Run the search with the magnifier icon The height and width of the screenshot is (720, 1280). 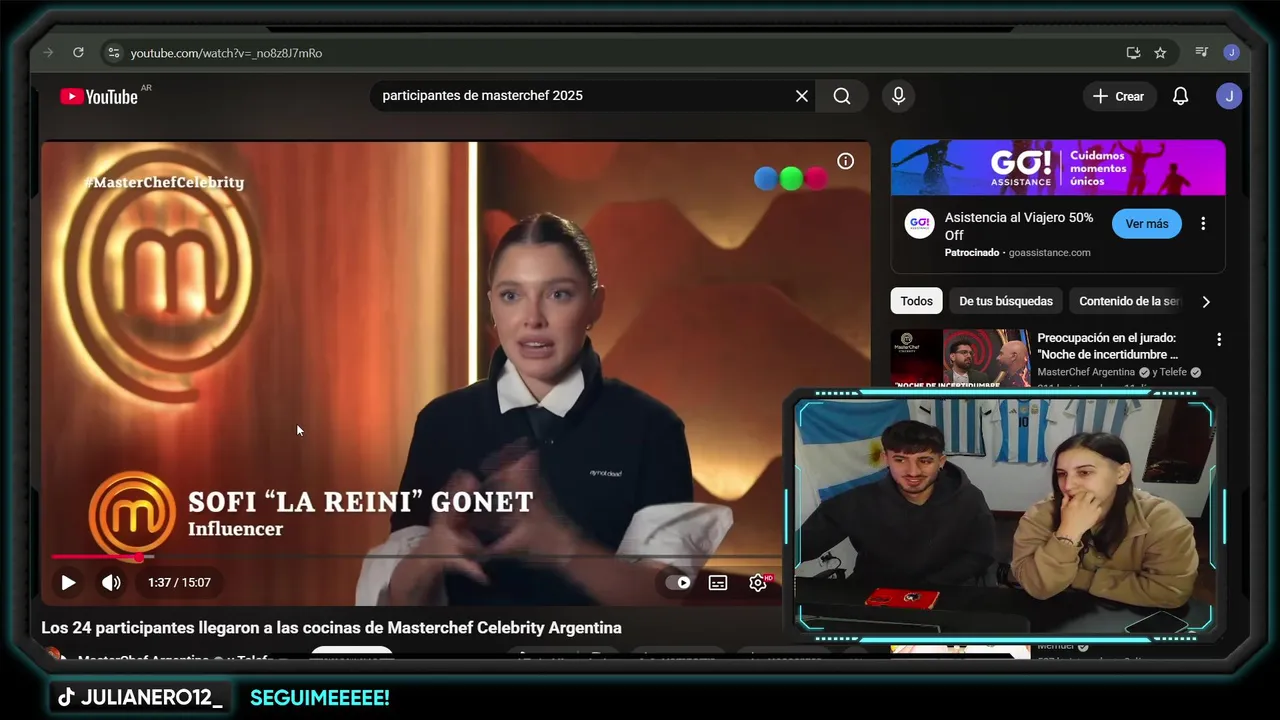[x=842, y=96]
